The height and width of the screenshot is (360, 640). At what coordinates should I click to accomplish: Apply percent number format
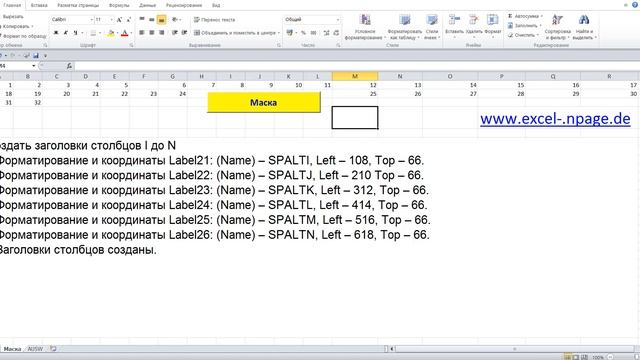[x=303, y=33]
